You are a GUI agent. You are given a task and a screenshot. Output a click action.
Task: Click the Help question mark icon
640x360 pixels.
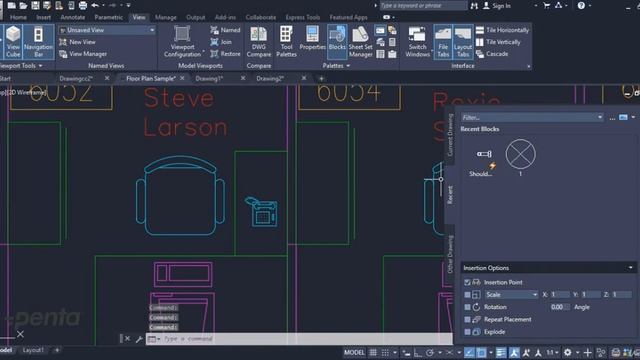tap(581, 6)
